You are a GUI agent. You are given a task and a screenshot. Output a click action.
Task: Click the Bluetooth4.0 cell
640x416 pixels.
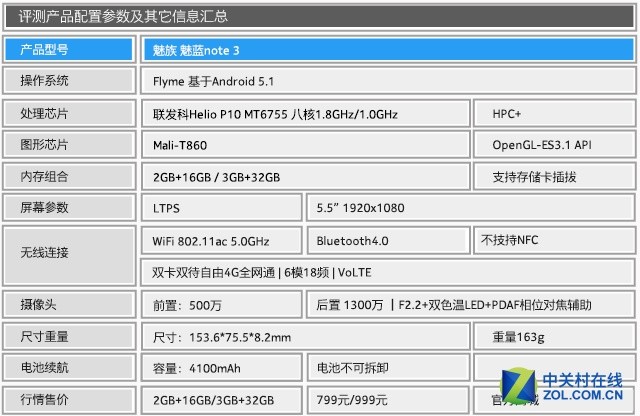388,241
